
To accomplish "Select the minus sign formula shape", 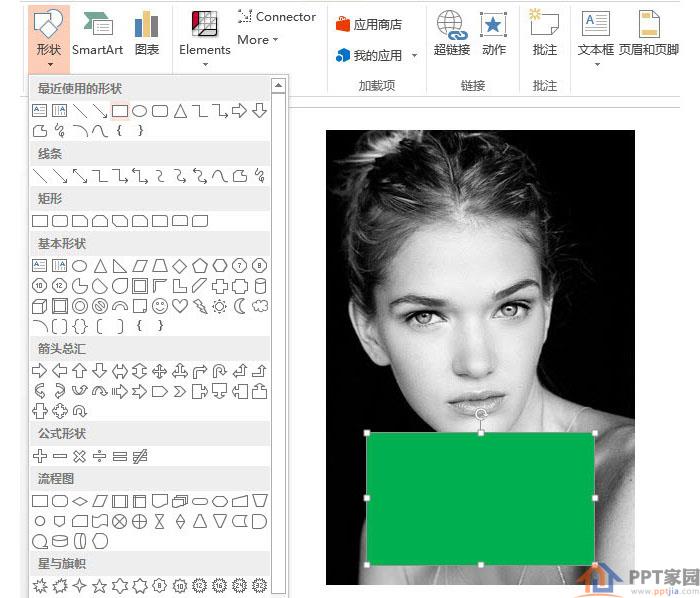I will 60,456.
